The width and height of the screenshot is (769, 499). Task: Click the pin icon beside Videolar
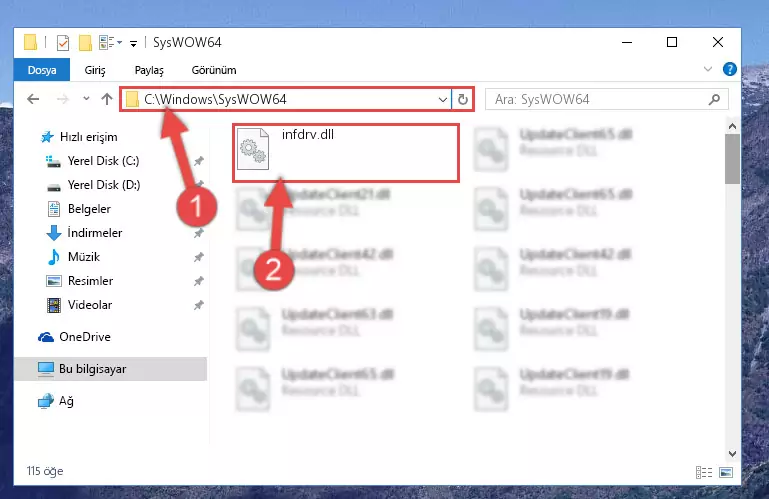[198, 305]
